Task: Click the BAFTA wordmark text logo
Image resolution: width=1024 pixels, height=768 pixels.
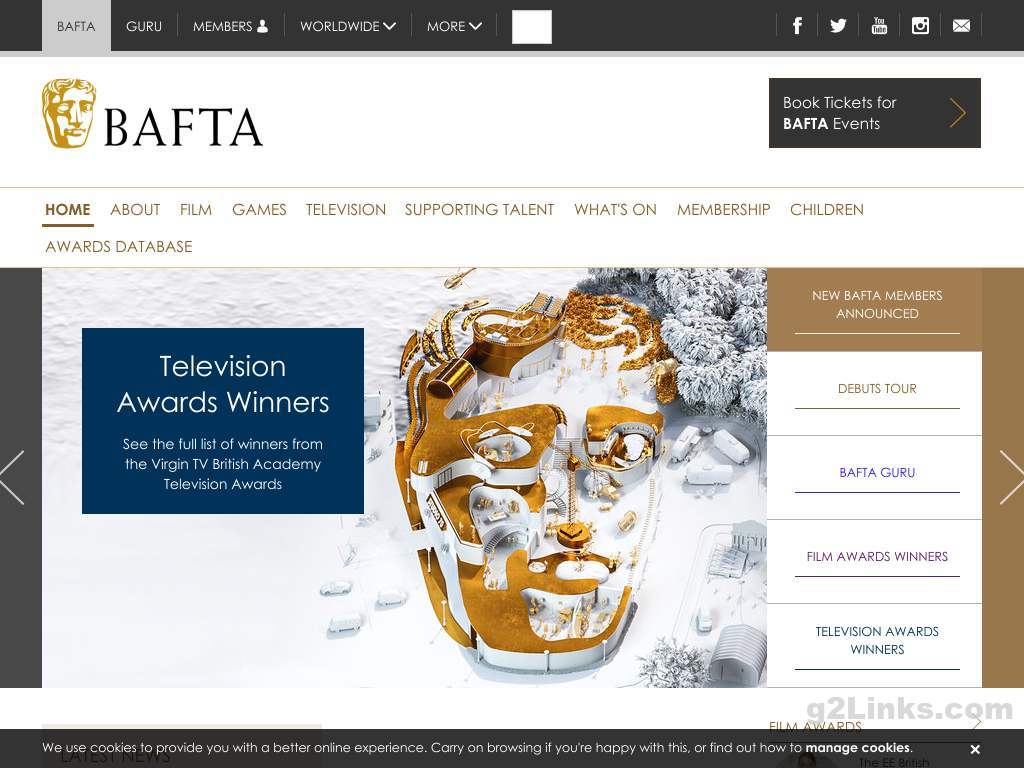Action: click(184, 127)
